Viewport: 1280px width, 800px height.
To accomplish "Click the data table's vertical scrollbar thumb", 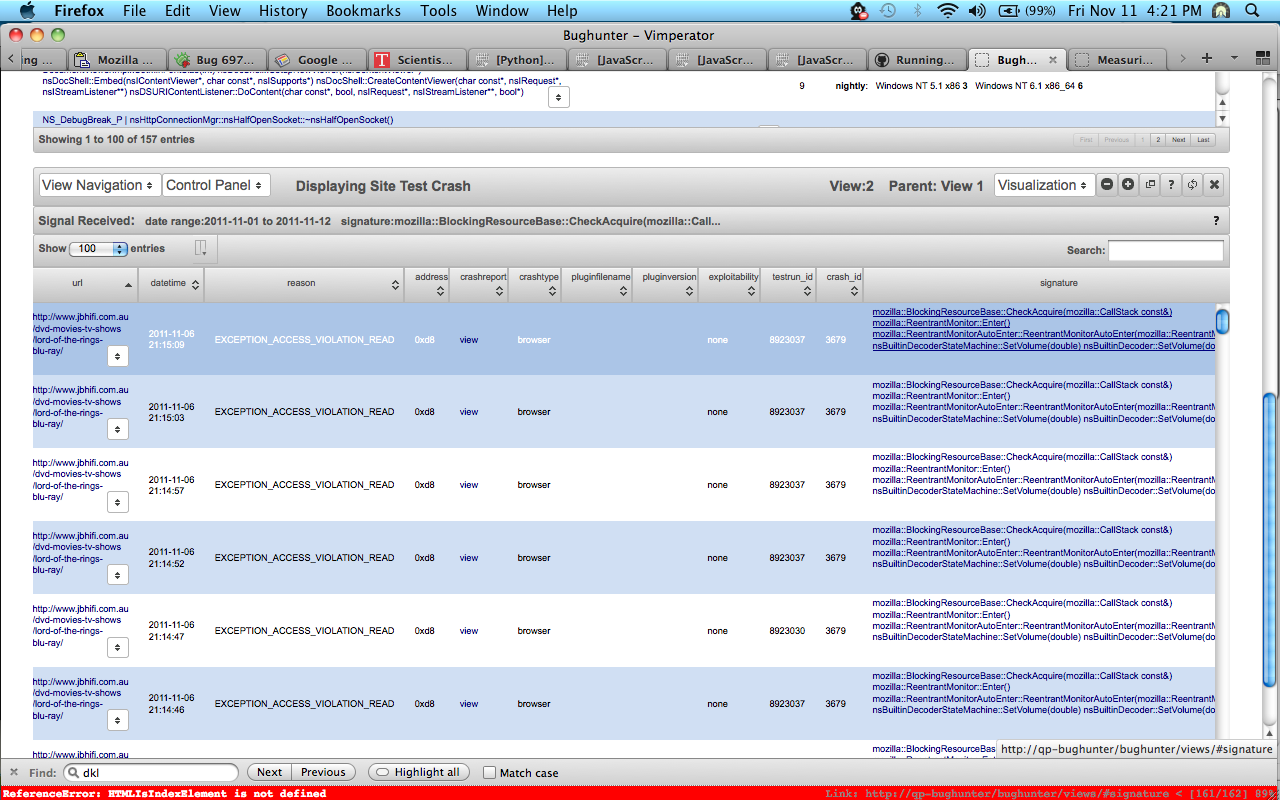I will (1222, 322).
